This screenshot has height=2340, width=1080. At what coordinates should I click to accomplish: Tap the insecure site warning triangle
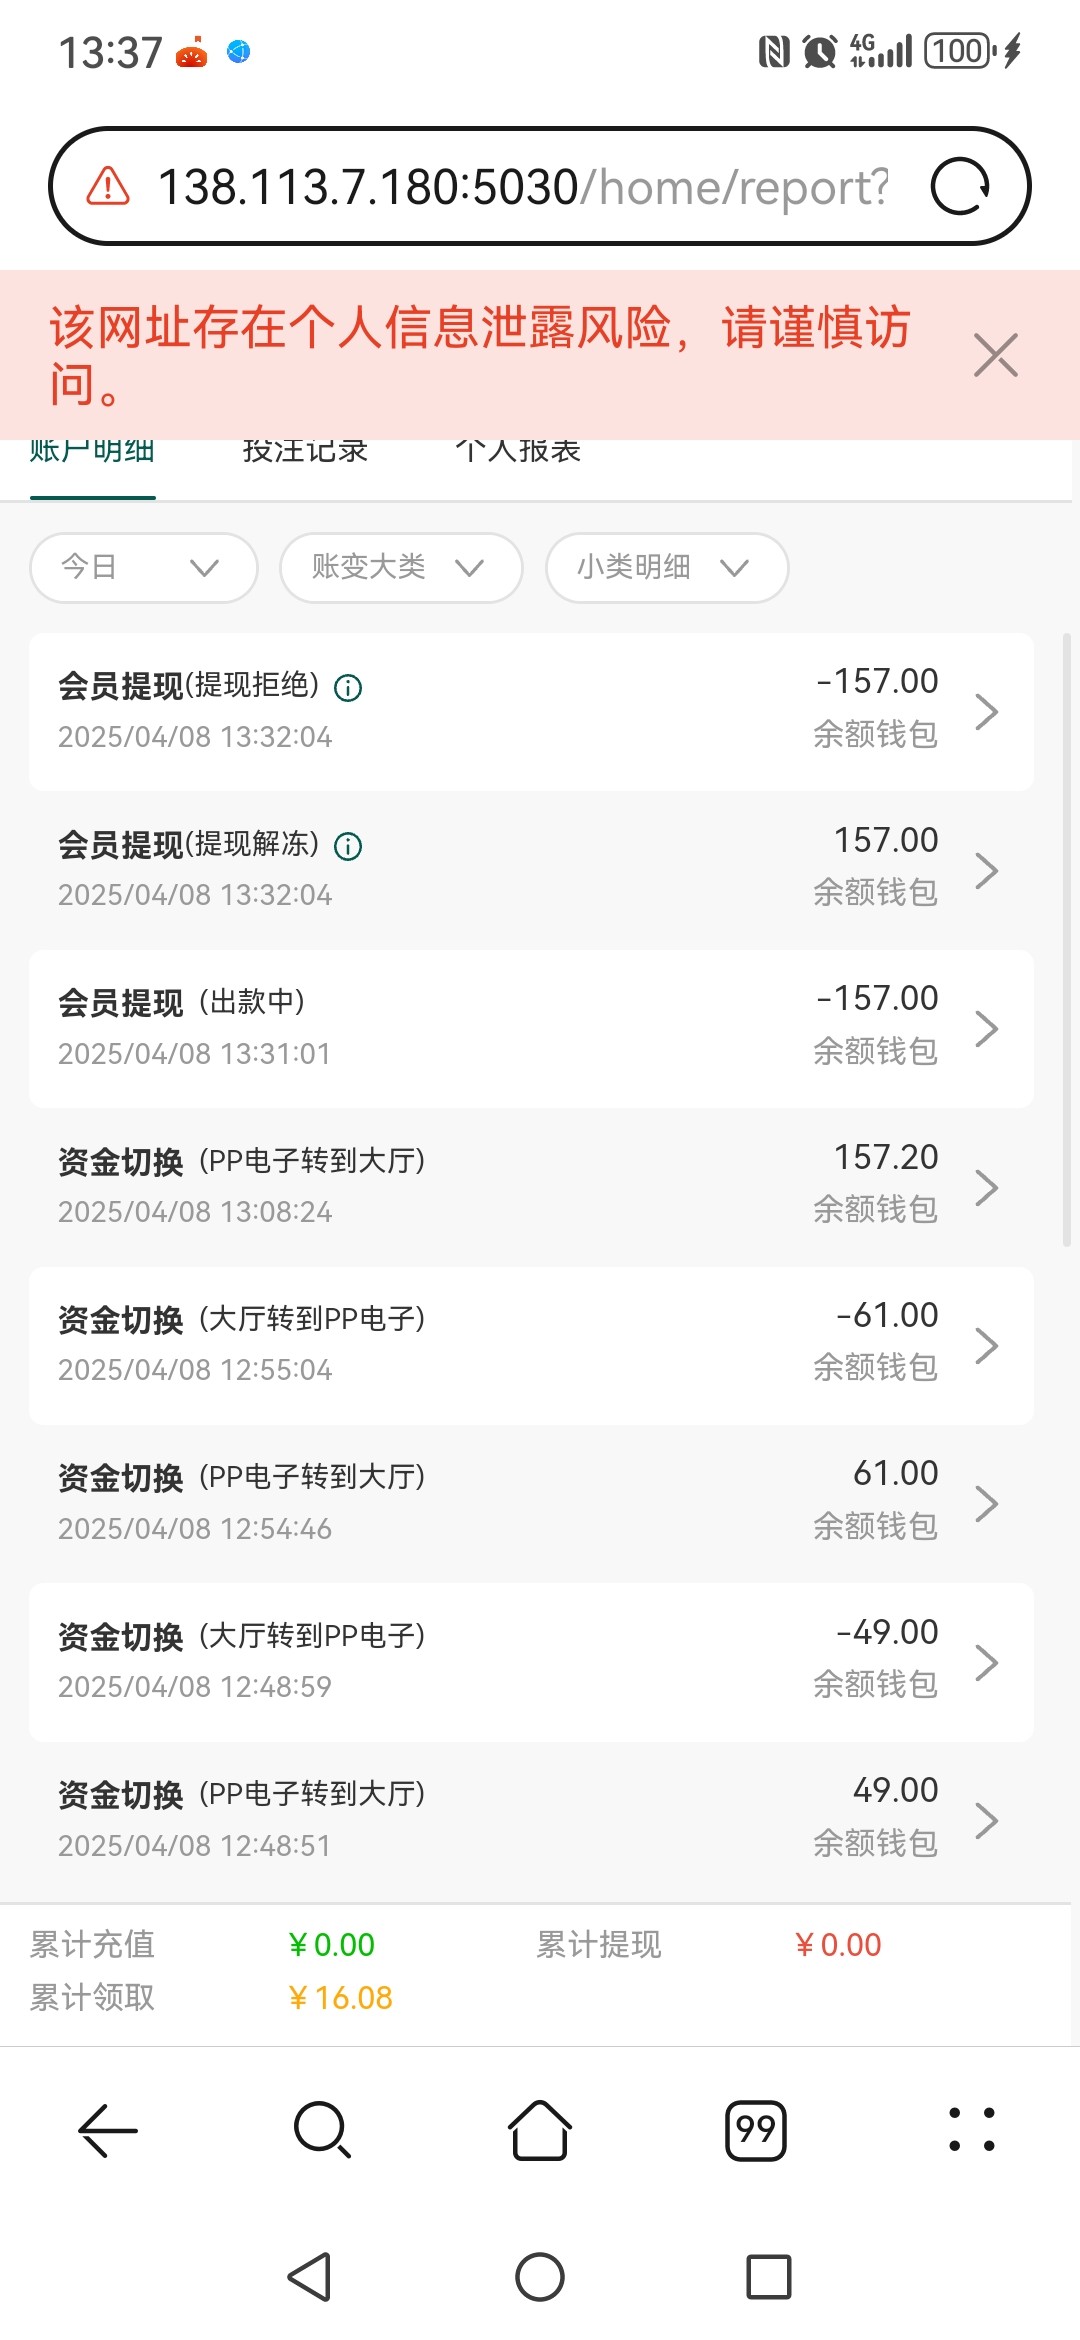pos(108,187)
